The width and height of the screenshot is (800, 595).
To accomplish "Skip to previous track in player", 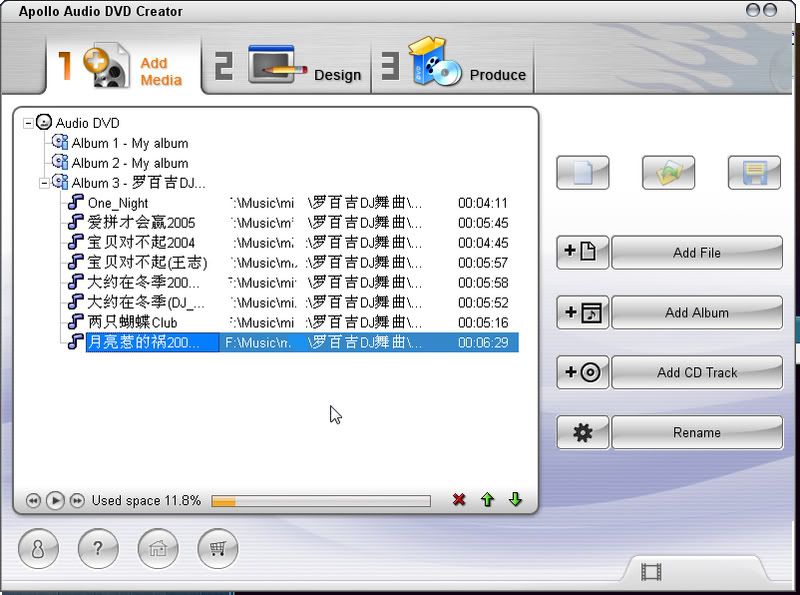I will pyautogui.click(x=33, y=501).
